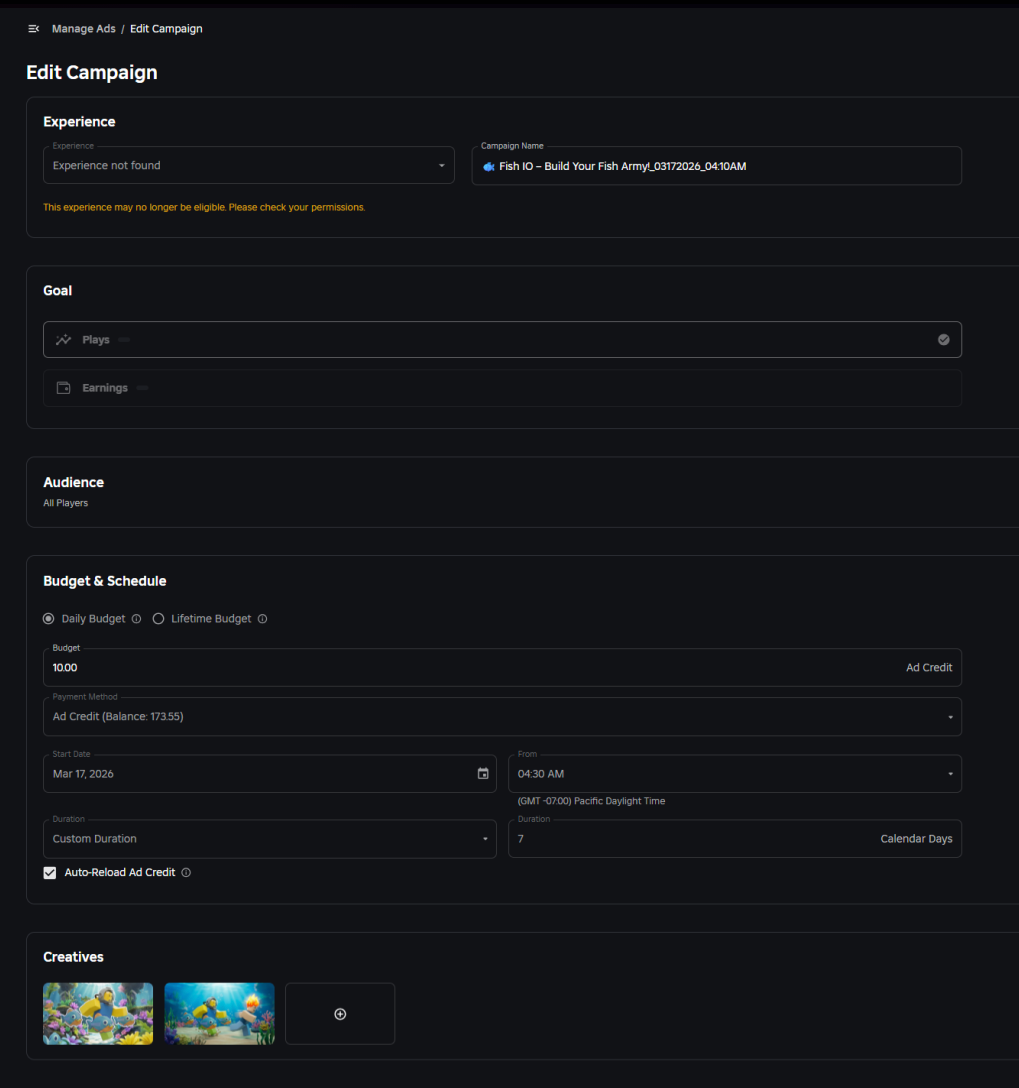Image resolution: width=1019 pixels, height=1088 pixels.
Task: Click the Creatives section heading
Action: (x=74, y=957)
